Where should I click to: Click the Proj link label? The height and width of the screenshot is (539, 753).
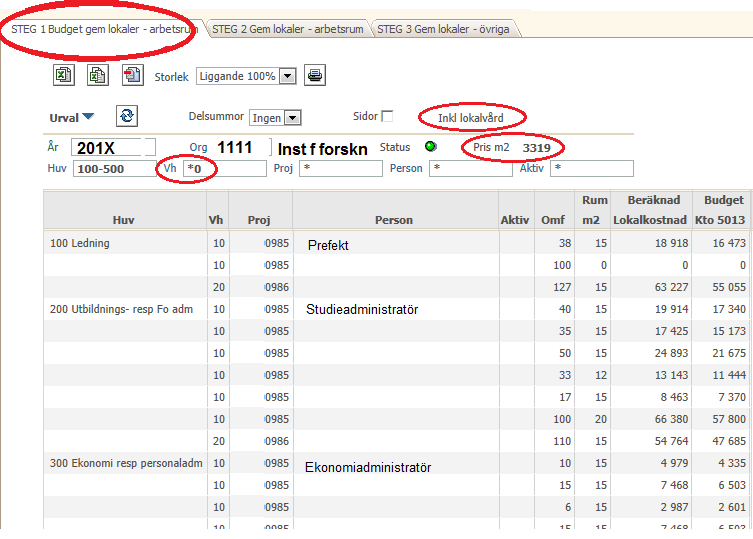(283, 169)
